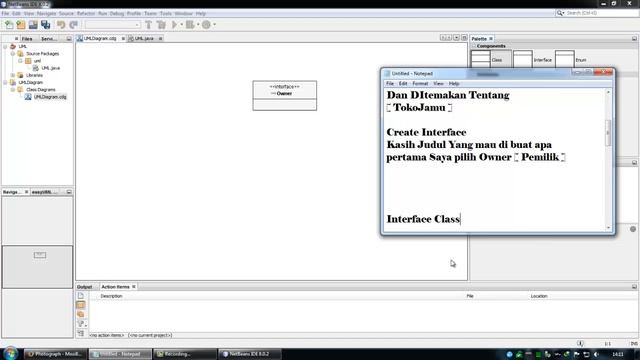Close the Action Items tab
The image size is (640, 360).
(x=133, y=287)
